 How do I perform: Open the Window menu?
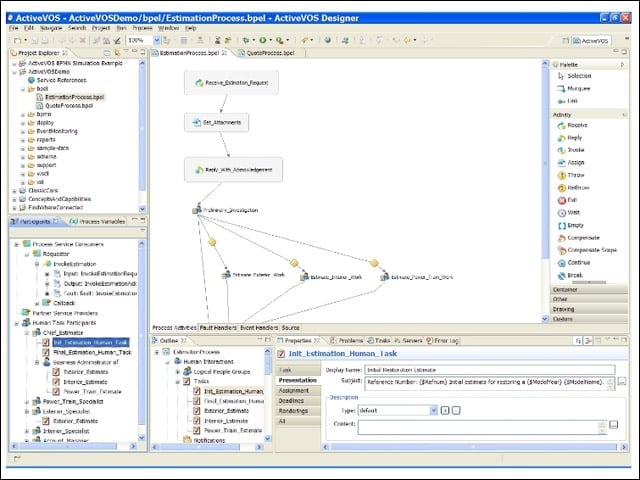[x=169, y=28]
